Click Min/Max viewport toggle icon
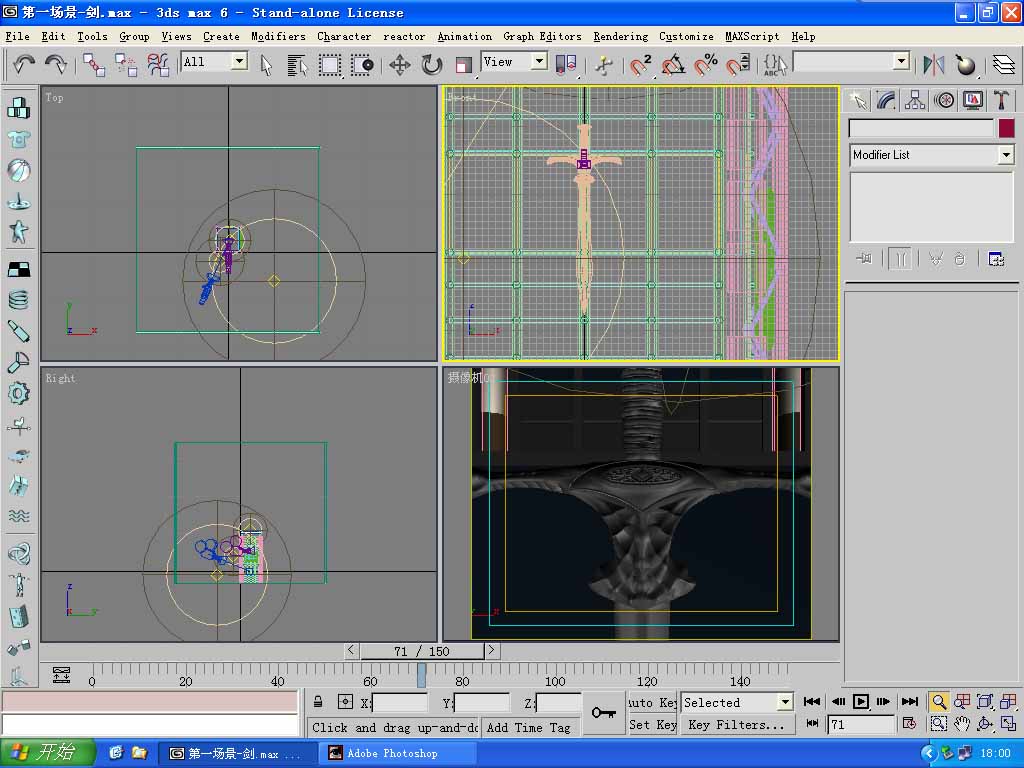The image size is (1024, 768). [1008, 724]
